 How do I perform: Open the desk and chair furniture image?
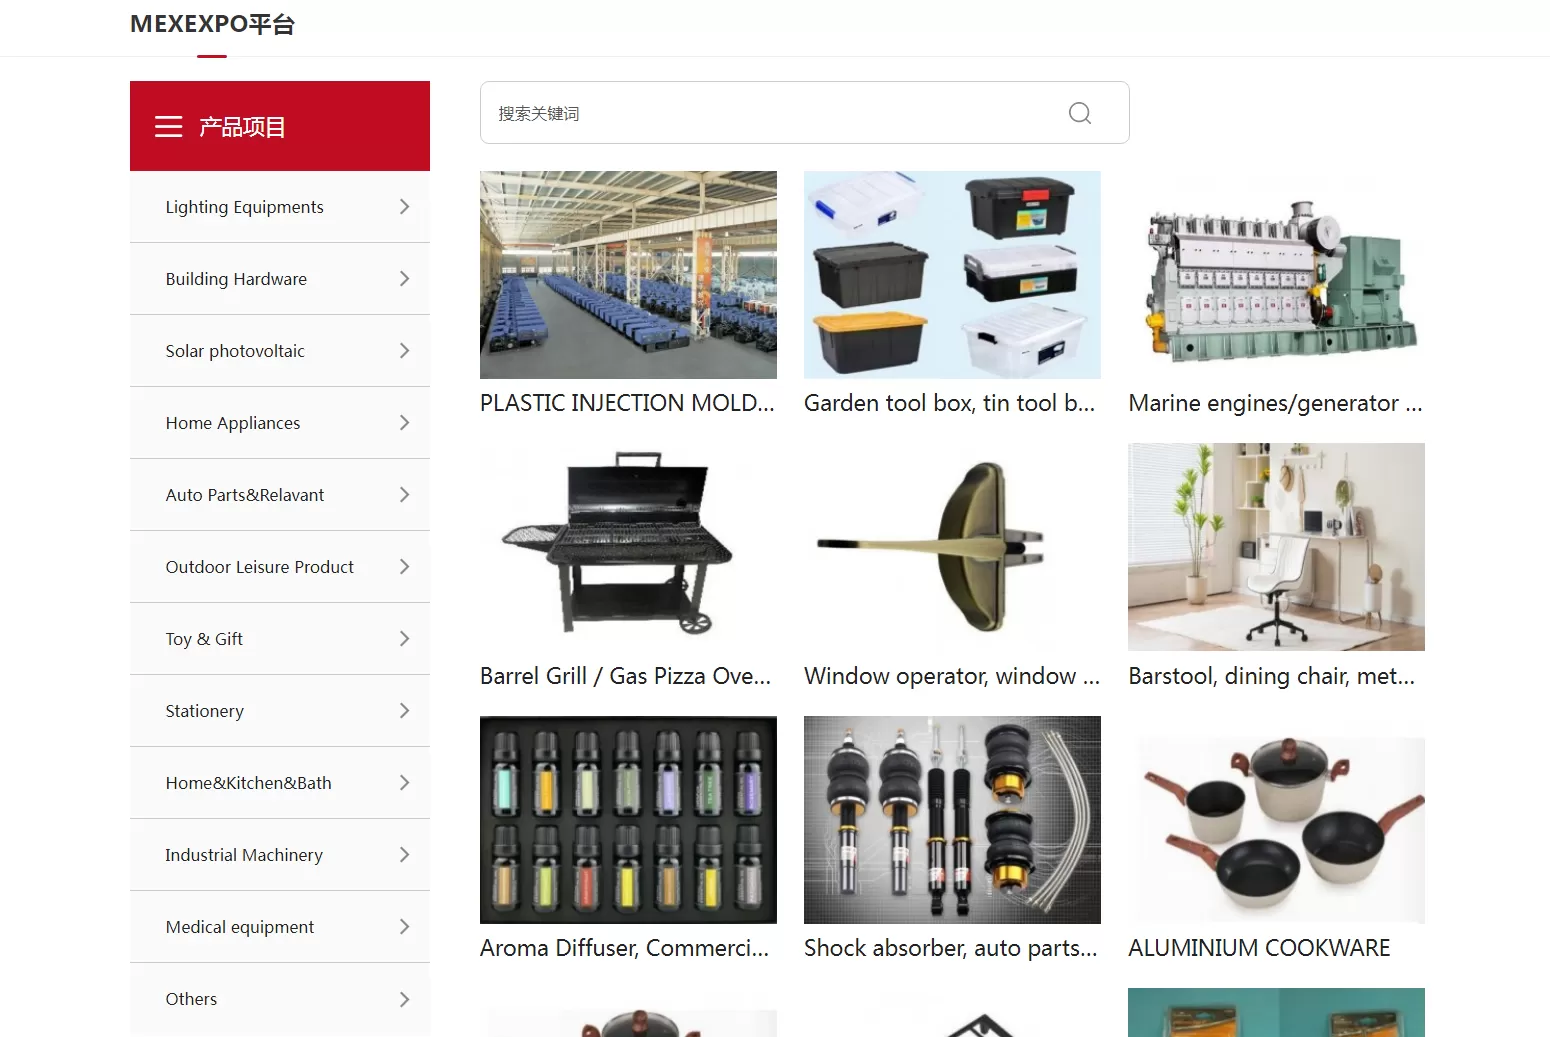coord(1276,547)
